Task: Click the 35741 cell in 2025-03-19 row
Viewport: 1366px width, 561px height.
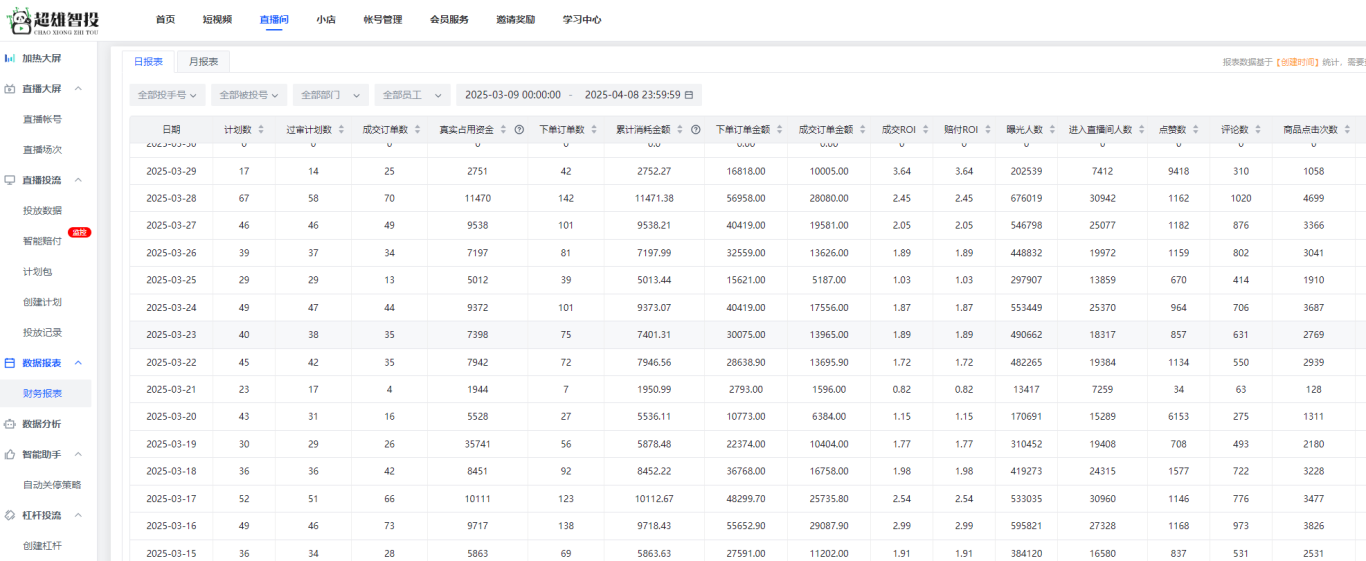Action: click(x=477, y=444)
